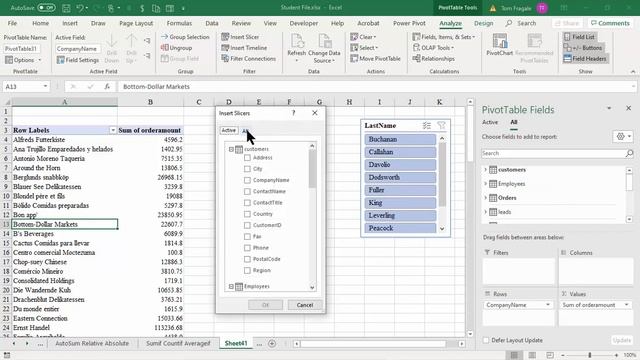This screenshot has width=640, height=360.
Task: Select King in LastName slicer
Action: coord(400,203)
